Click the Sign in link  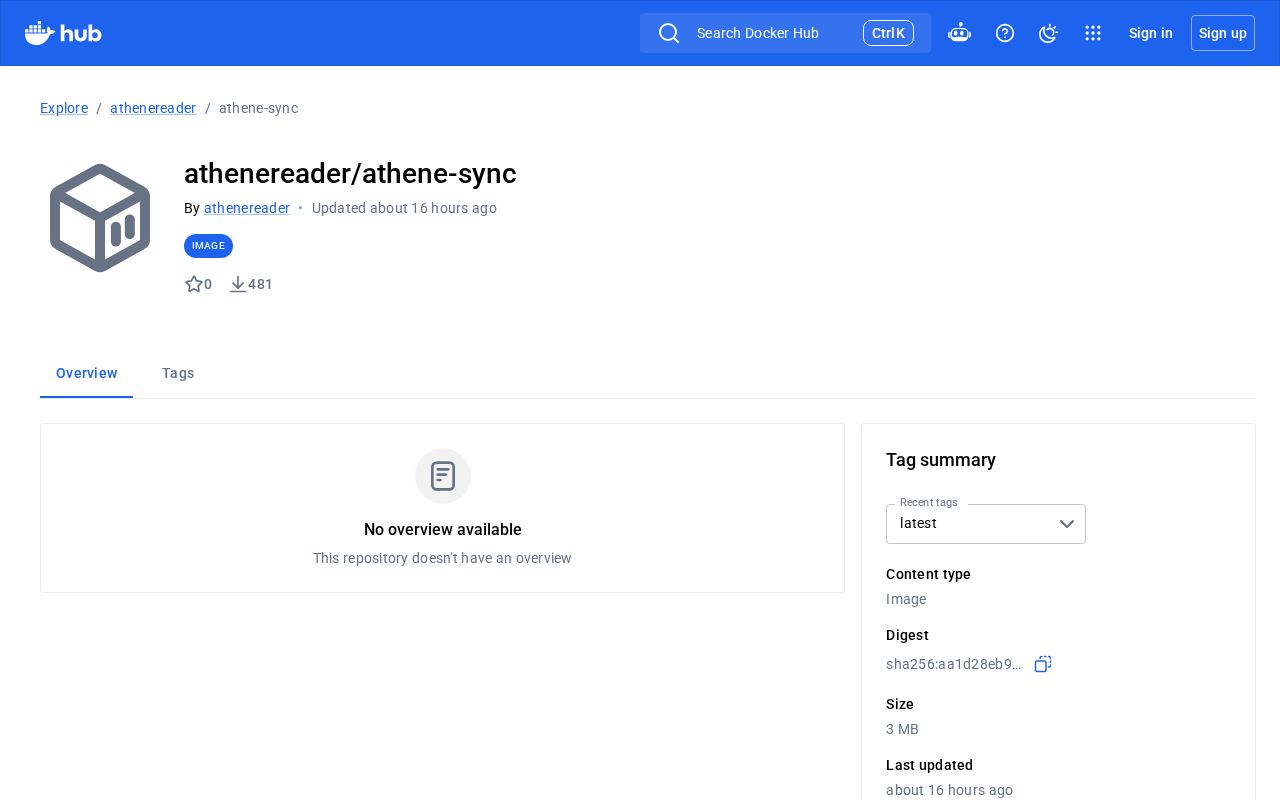[1151, 33]
